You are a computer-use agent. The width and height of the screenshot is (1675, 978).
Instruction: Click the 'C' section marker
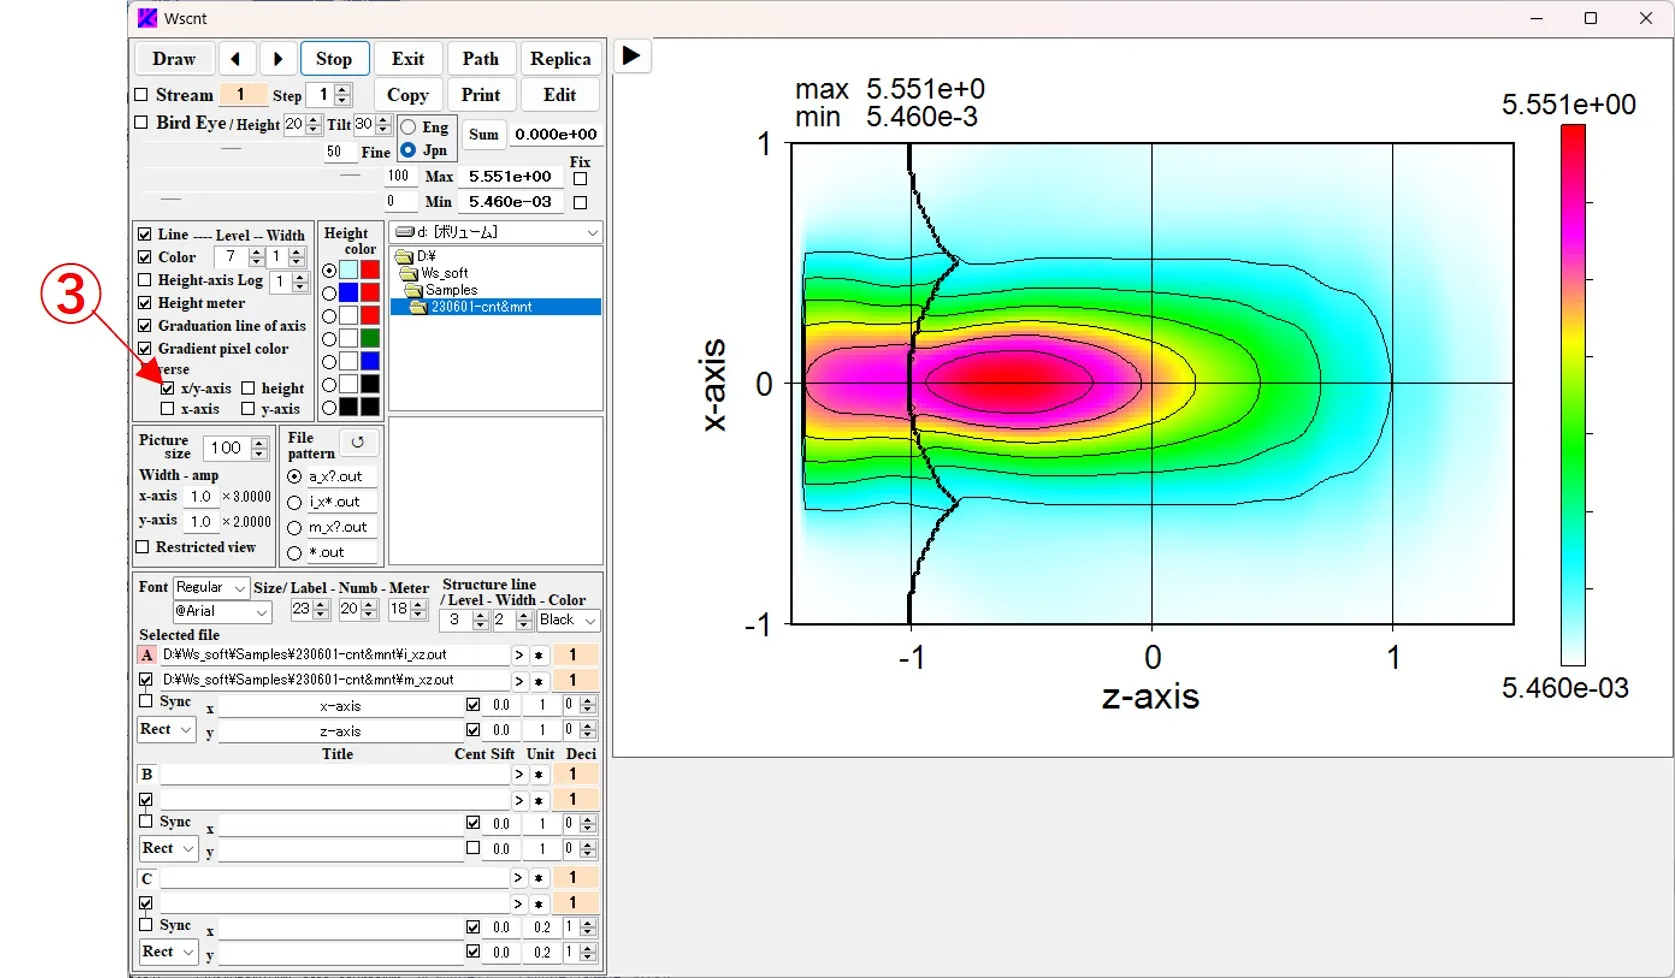coord(147,878)
